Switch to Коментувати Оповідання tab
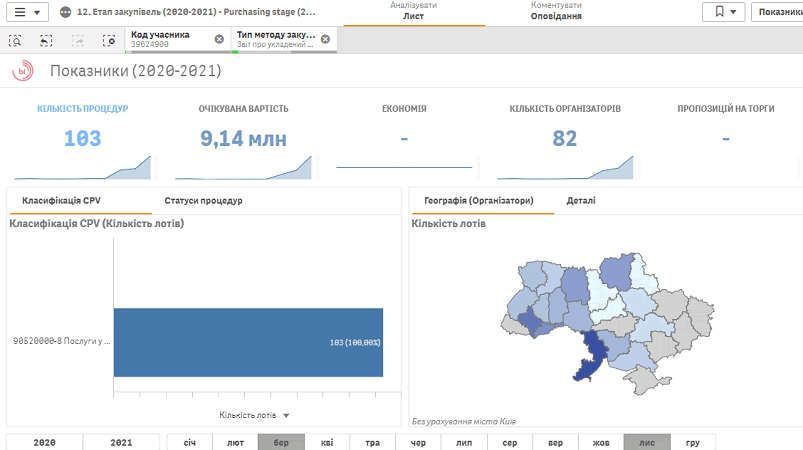Image resolution: width=803 pixels, height=450 pixels. (556, 11)
